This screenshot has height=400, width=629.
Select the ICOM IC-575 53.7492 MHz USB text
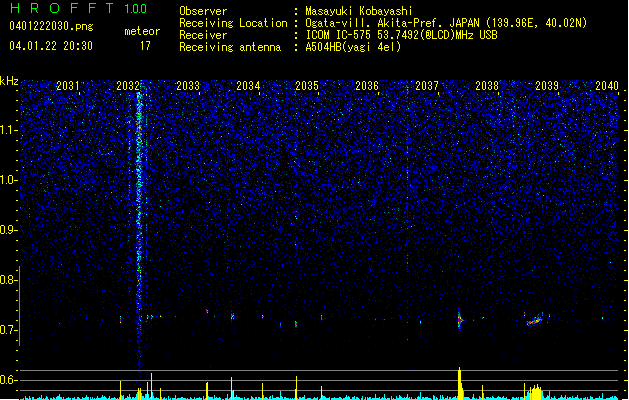(x=402, y=35)
